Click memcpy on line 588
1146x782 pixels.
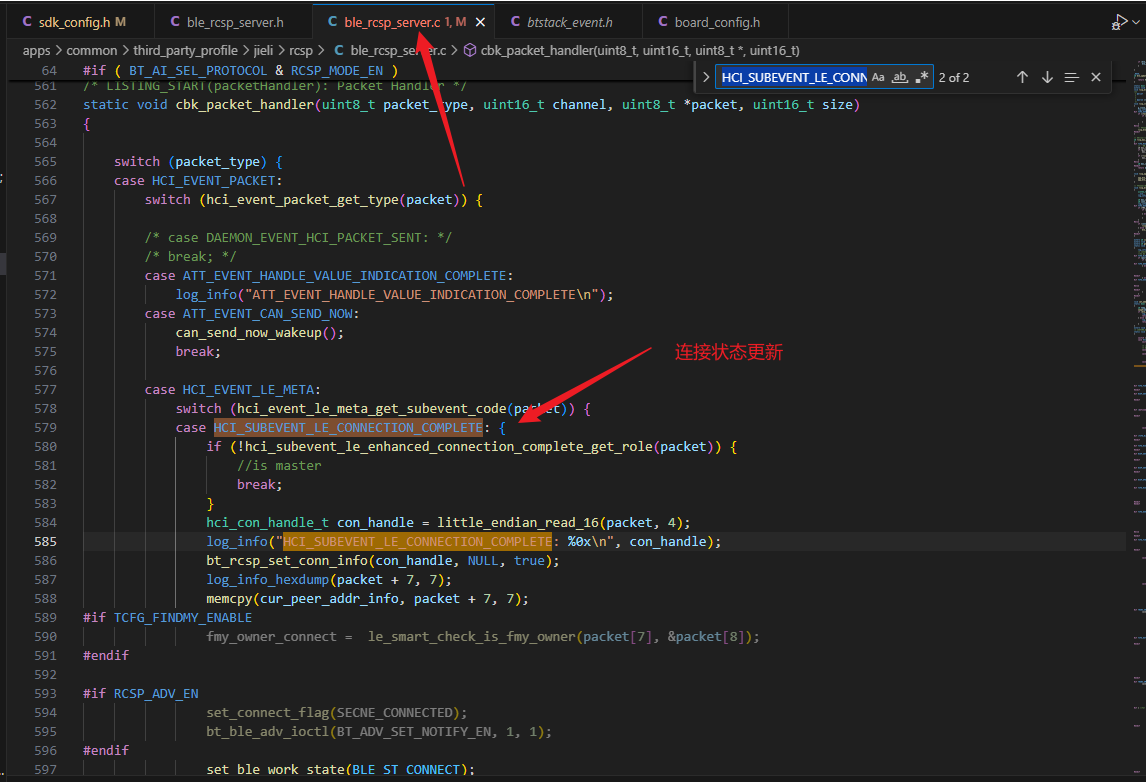[x=229, y=599]
